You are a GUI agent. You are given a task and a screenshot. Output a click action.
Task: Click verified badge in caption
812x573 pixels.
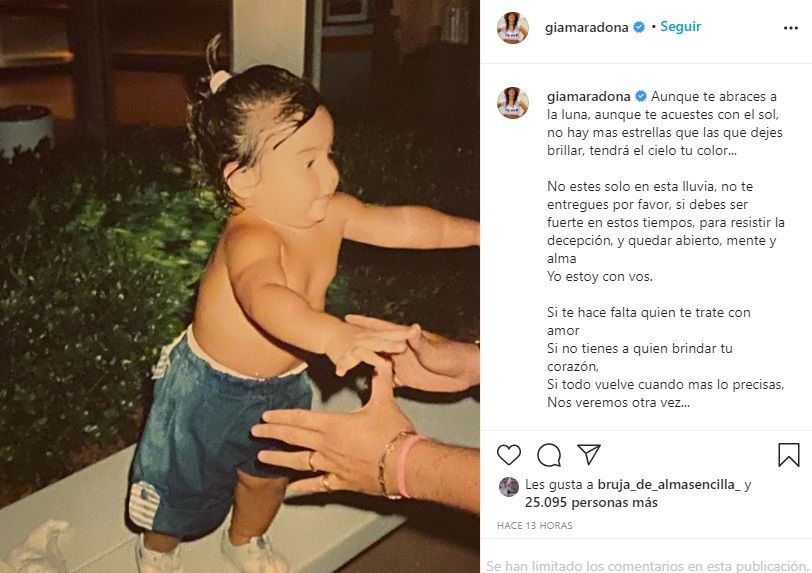tap(641, 96)
